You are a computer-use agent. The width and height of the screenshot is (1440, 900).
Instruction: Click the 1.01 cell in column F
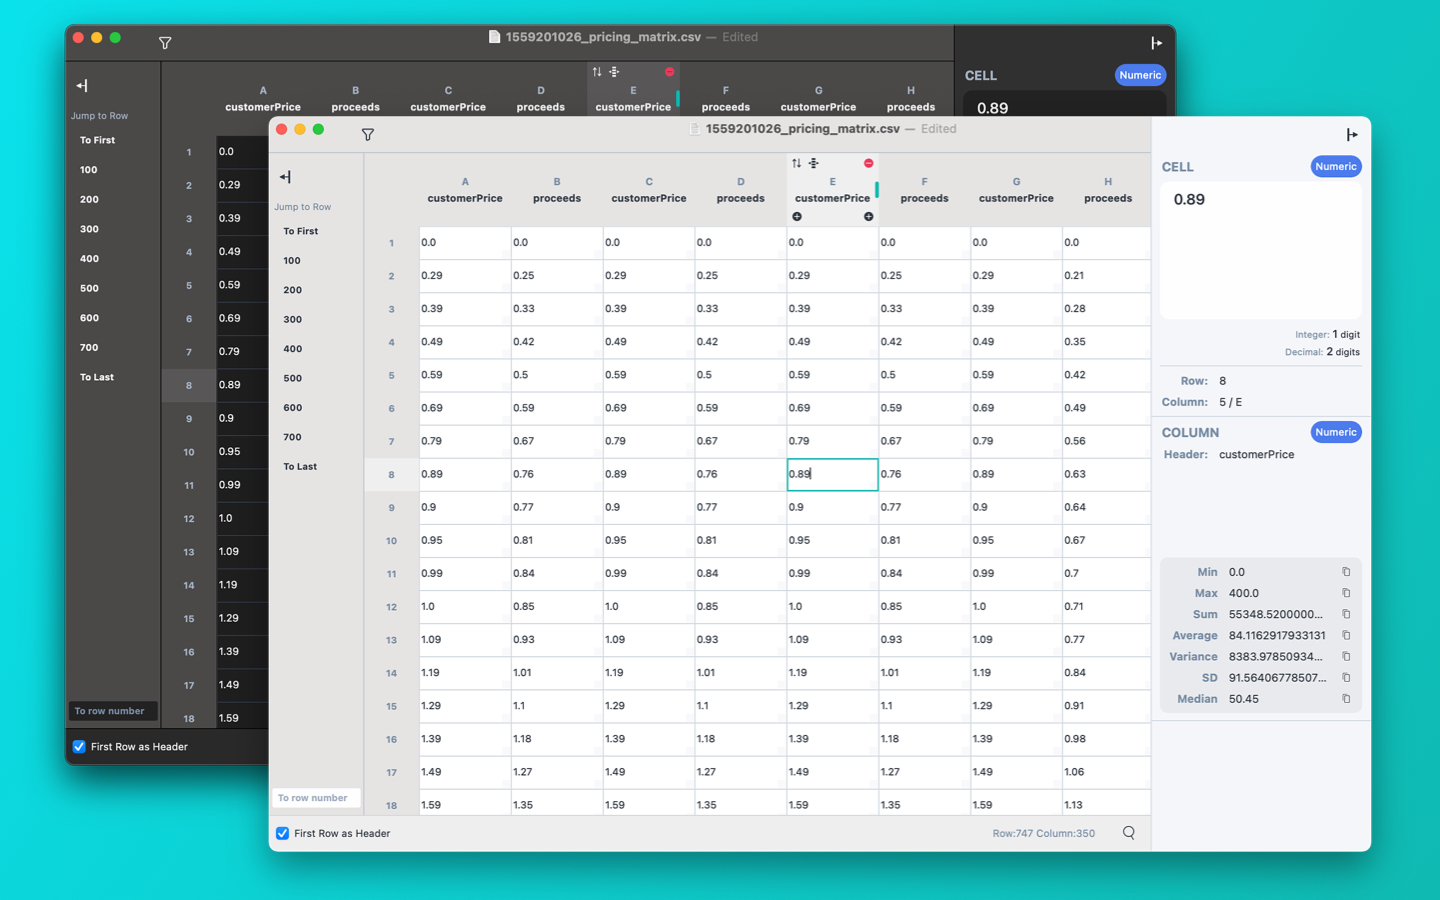(924, 673)
